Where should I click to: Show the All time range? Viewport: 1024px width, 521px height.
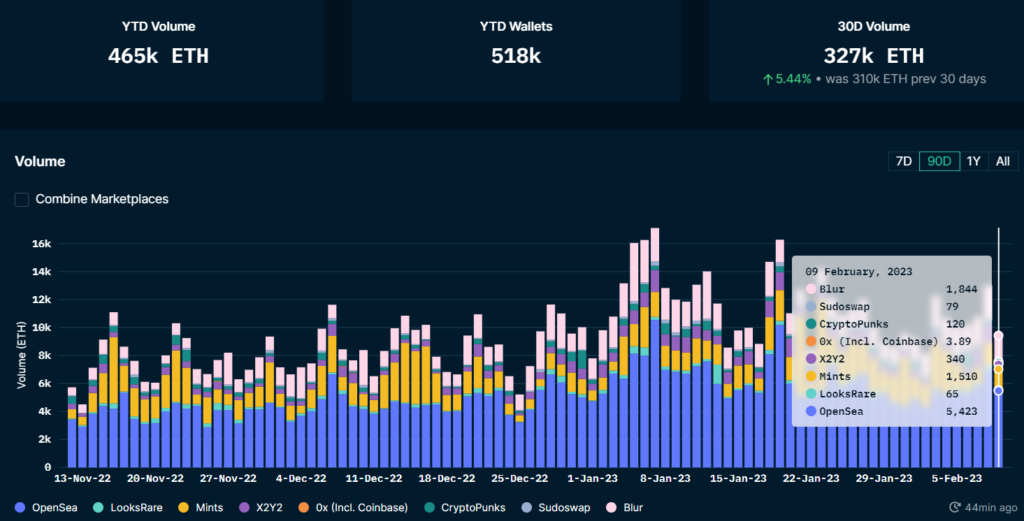point(1003,161)
